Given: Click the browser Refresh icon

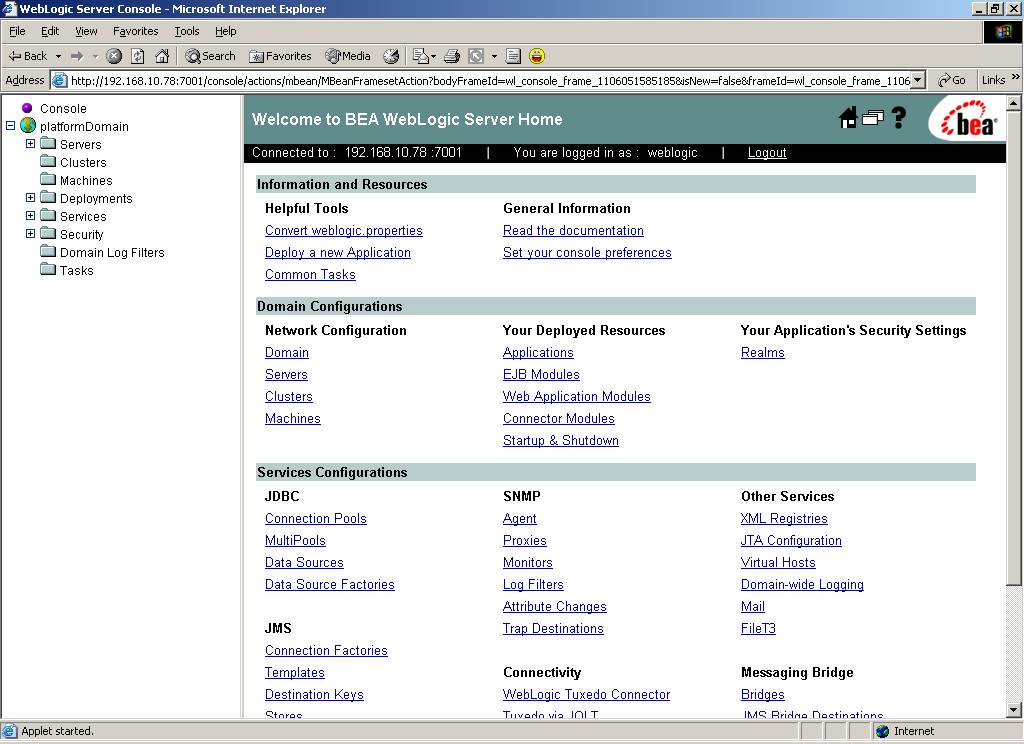Looking at the screenshot, I should [x=138, y=56].
